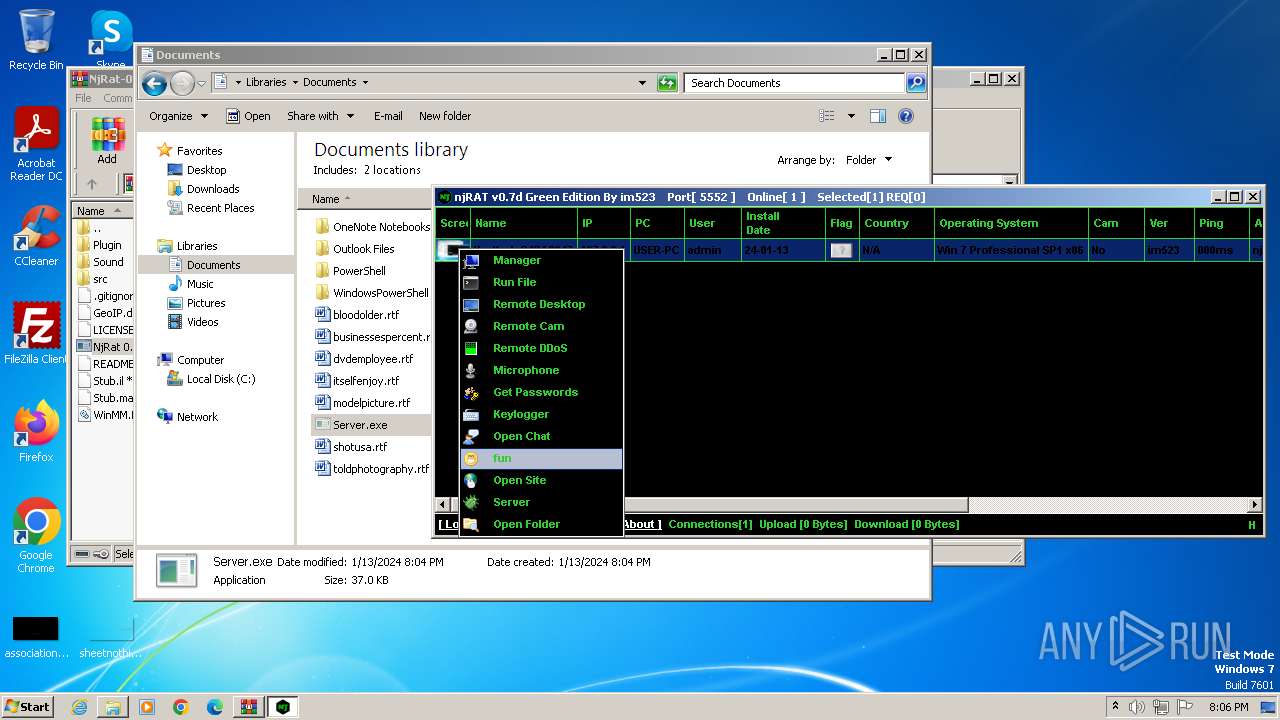Choose Remote Desktop menu entry
1280x720 pixels.
[541, 305]
